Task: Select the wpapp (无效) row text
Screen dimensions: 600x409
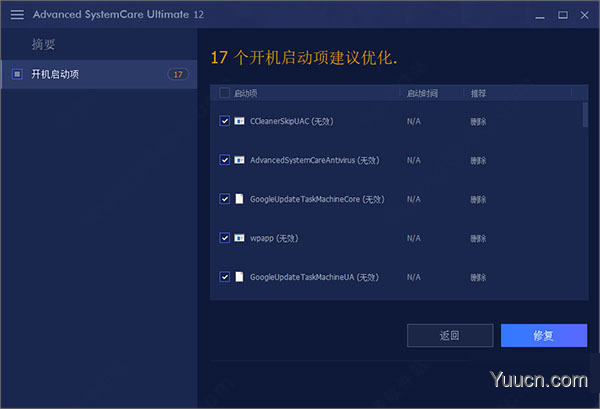Action: 274,238
